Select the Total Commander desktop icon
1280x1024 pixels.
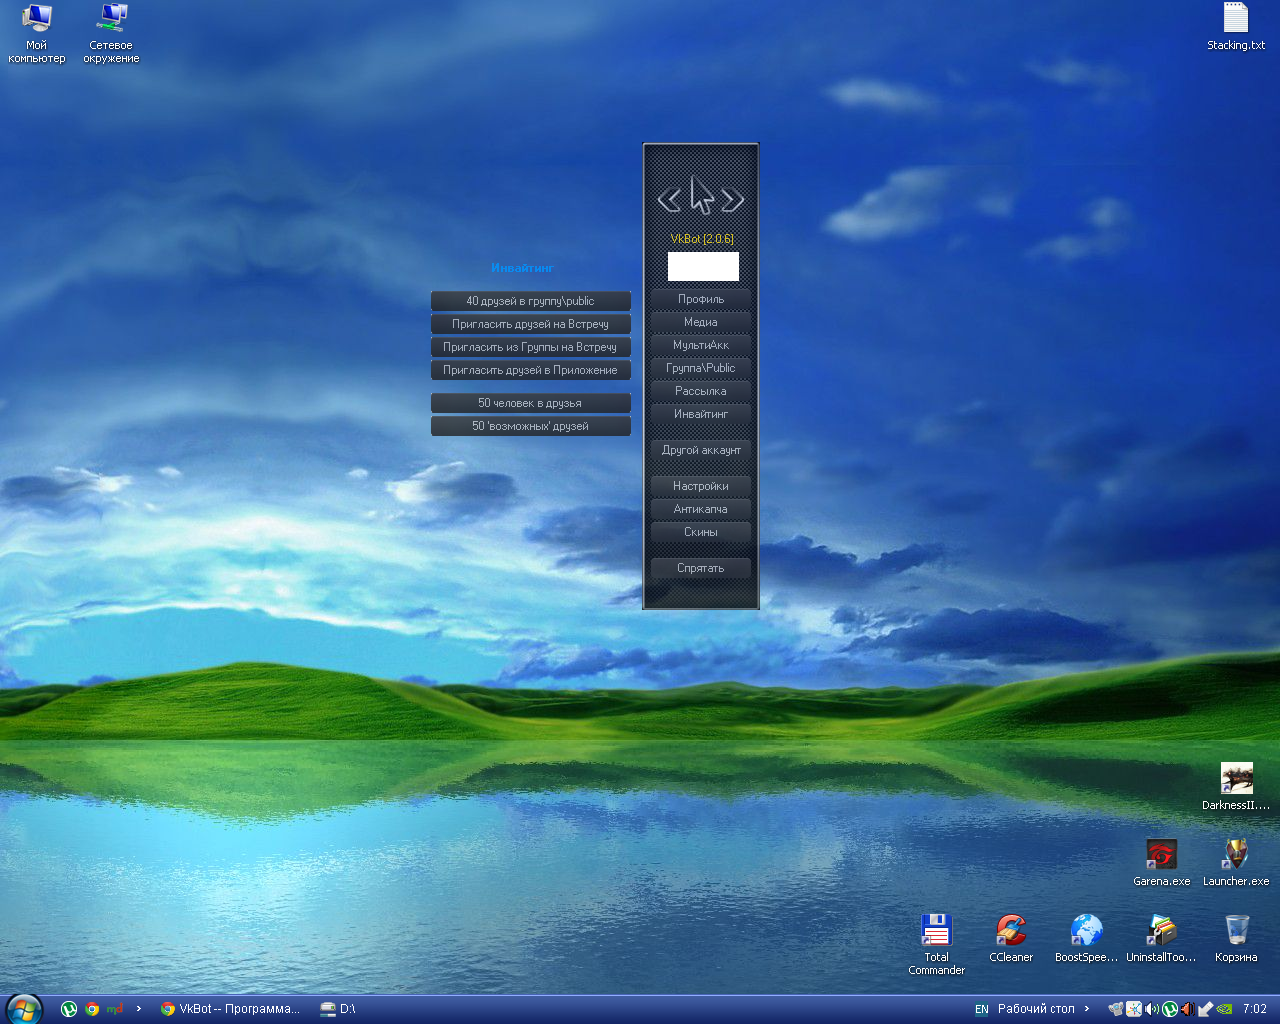pyautogui.click(x=936, y=931)
